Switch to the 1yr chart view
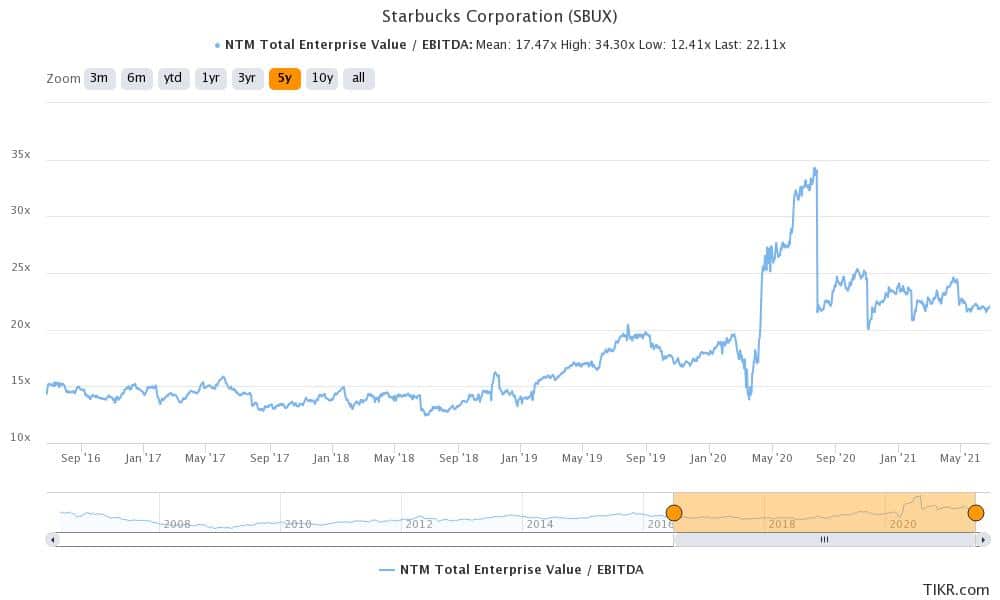 [x=210, y=78]
